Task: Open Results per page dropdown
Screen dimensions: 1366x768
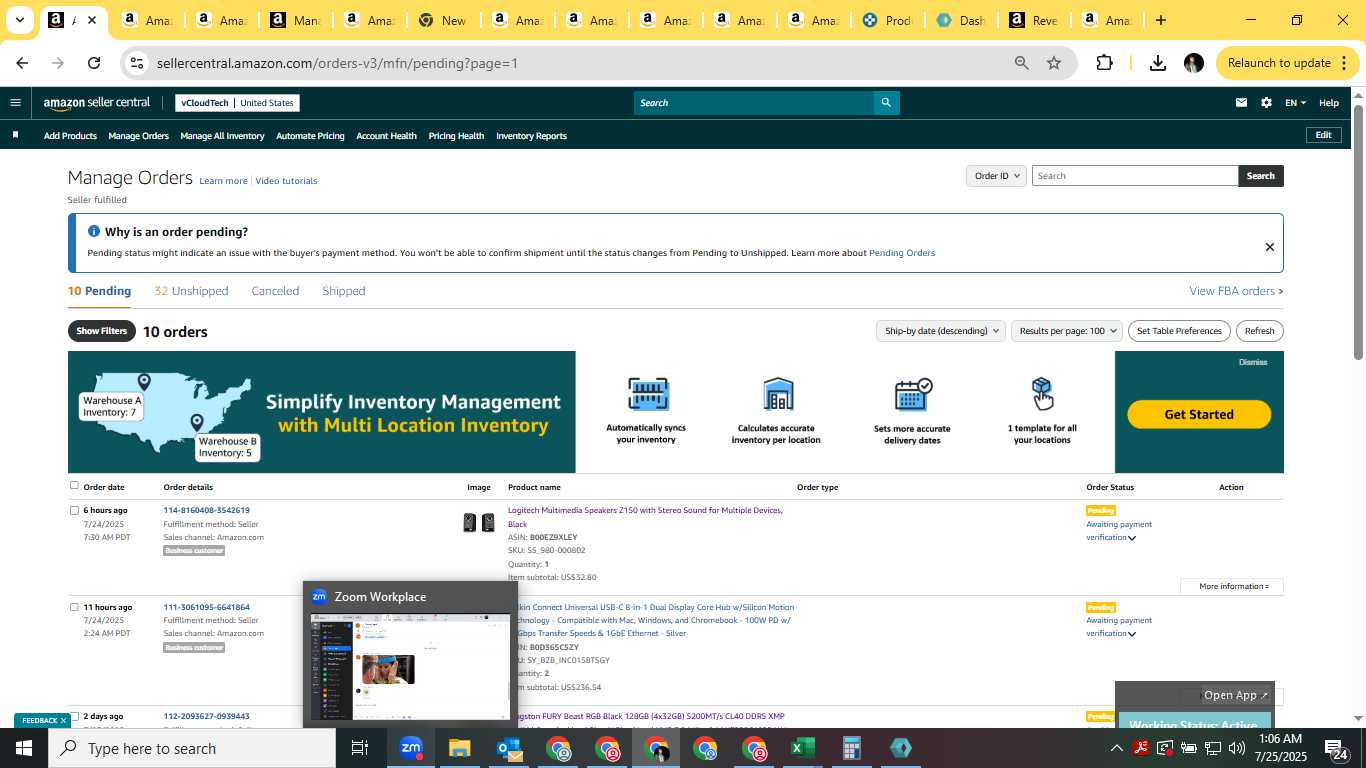Action: (x=1067, y=331)
